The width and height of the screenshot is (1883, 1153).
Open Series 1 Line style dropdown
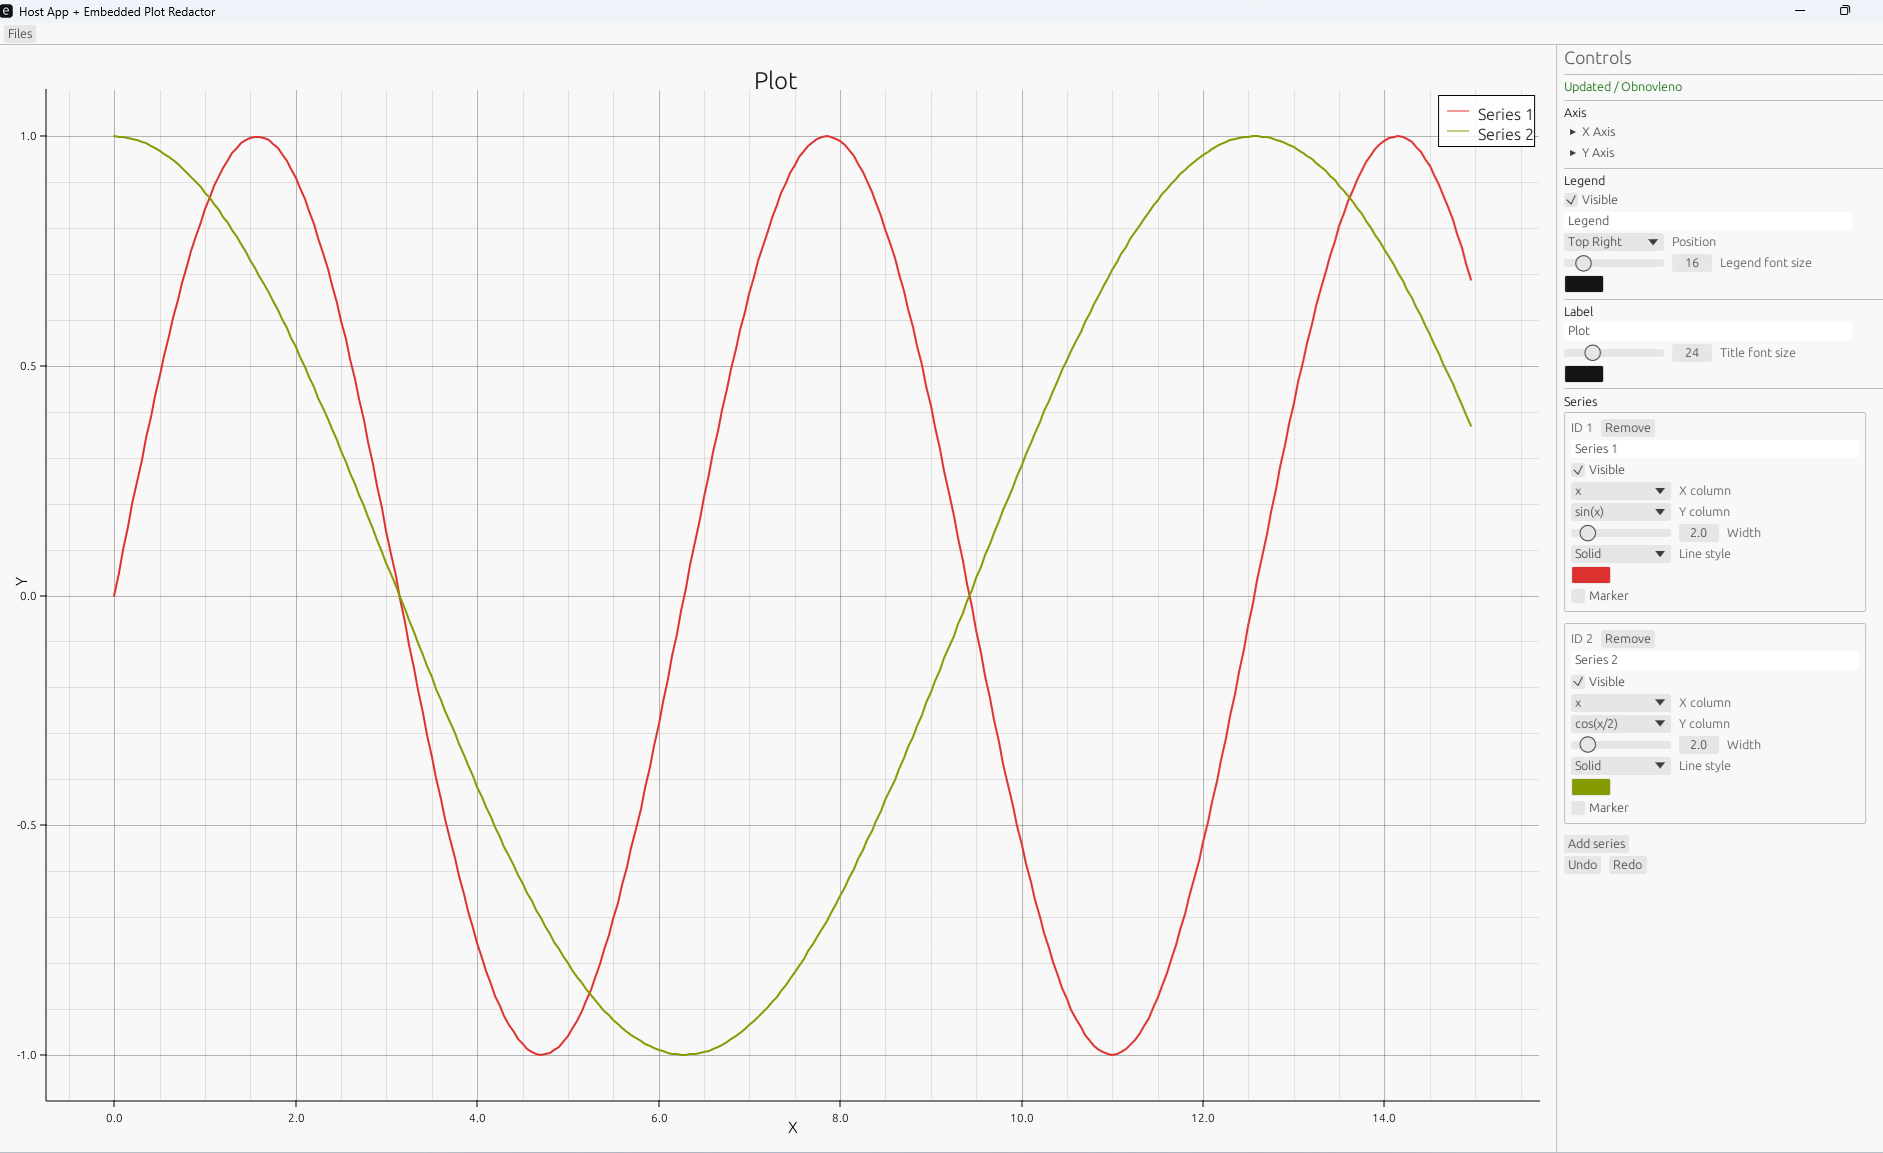click(x=1619, y=554)
